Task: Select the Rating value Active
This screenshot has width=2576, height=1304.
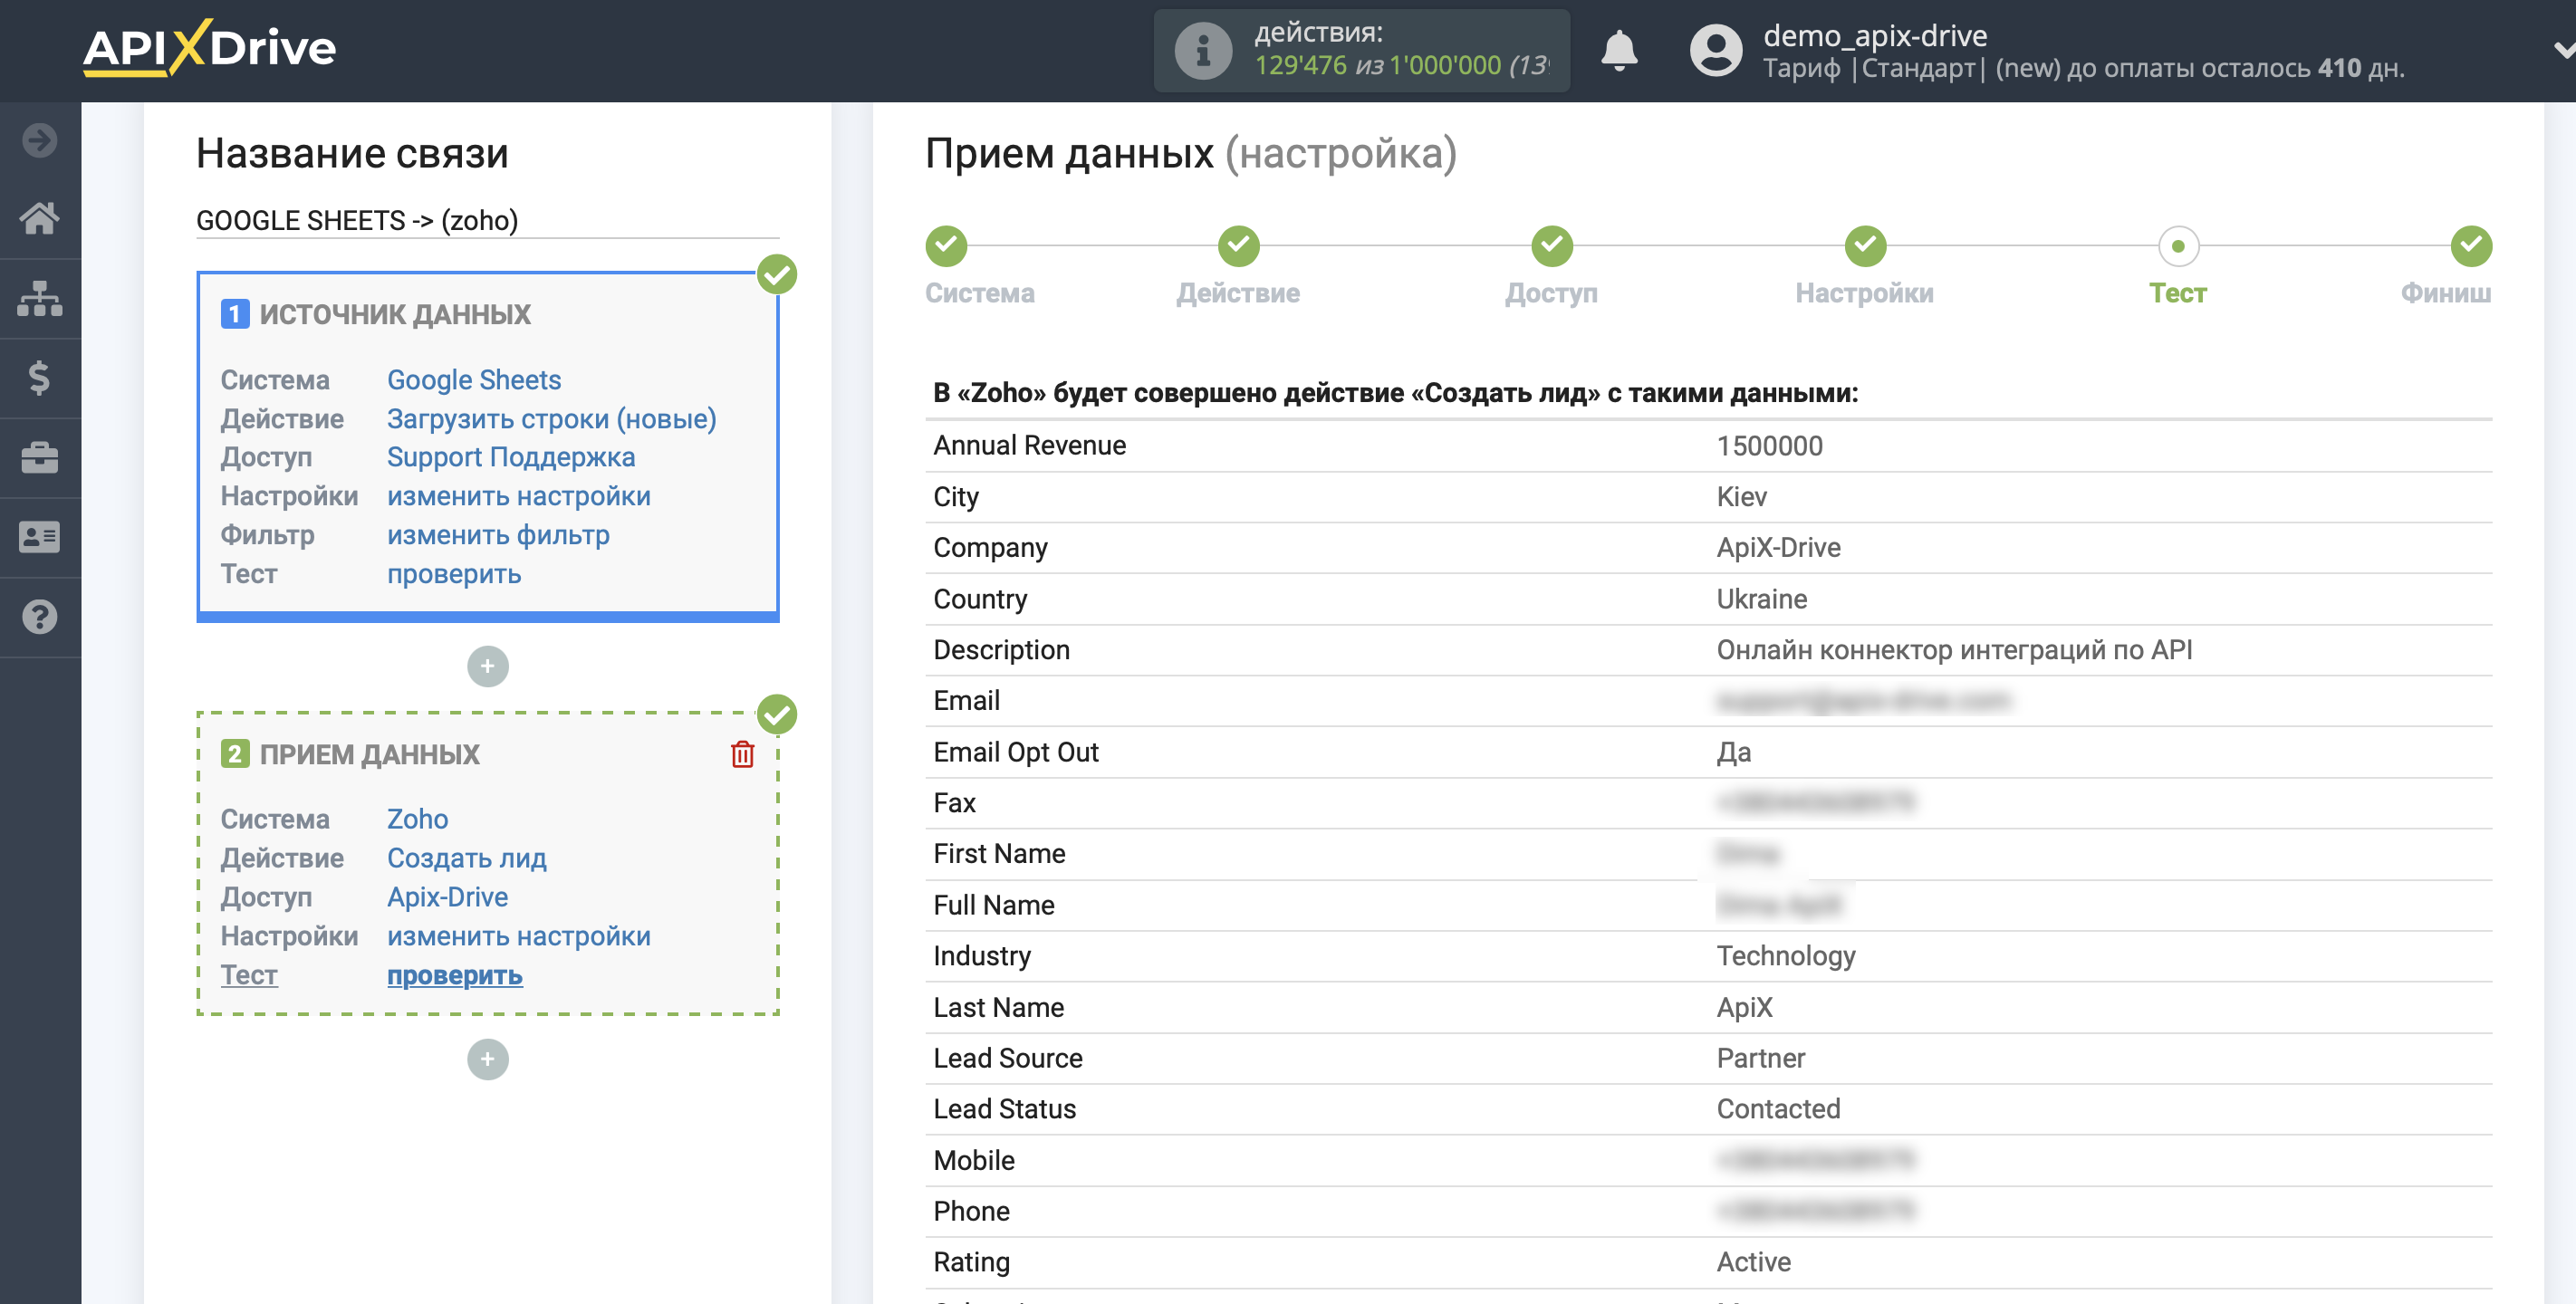Action: point(1753,1262)
